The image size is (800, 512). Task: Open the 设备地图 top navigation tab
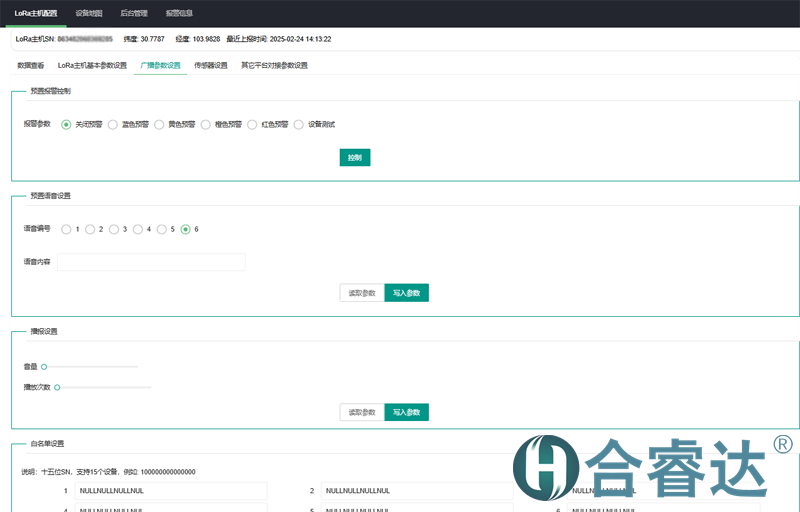click(x=89, y=13)
